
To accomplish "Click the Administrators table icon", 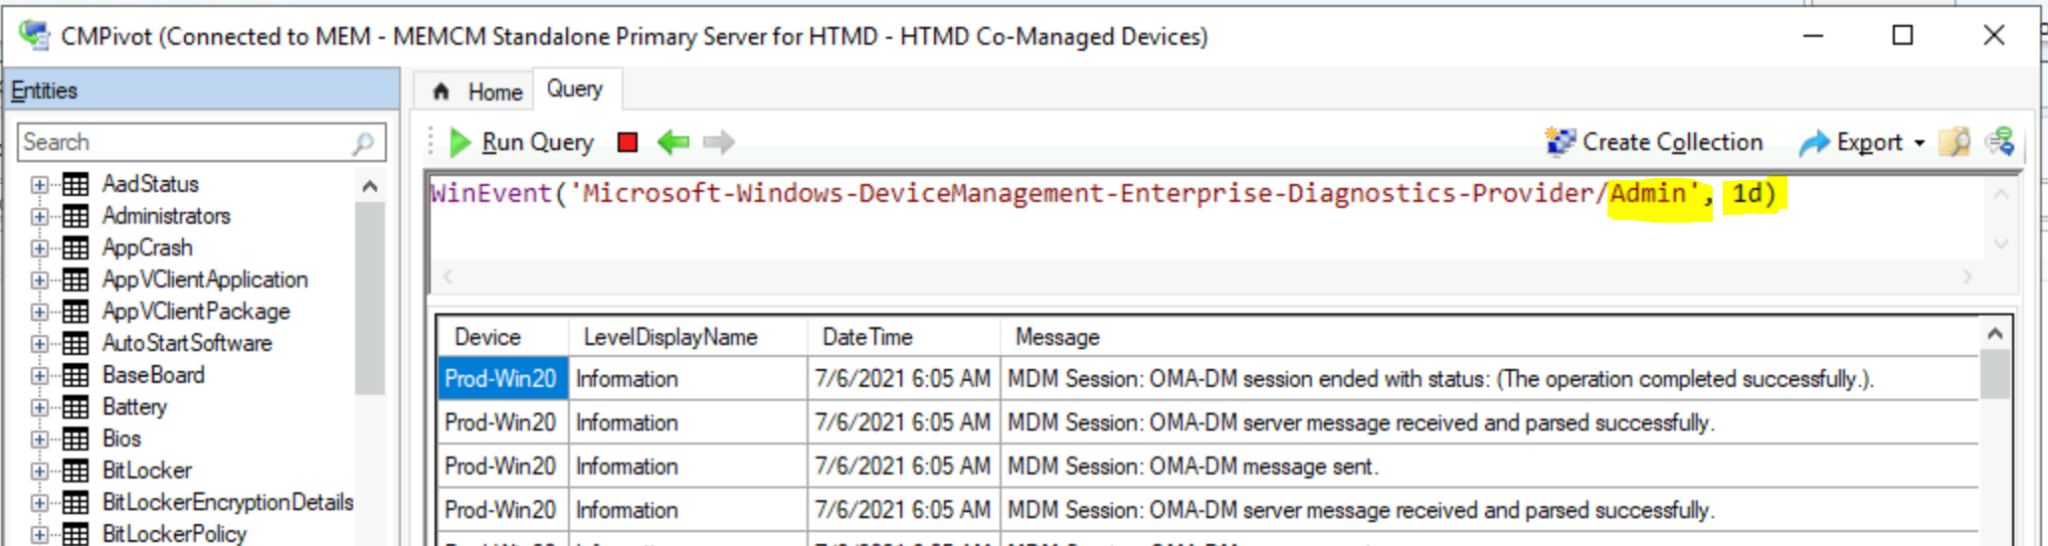I will pos(75,216).
